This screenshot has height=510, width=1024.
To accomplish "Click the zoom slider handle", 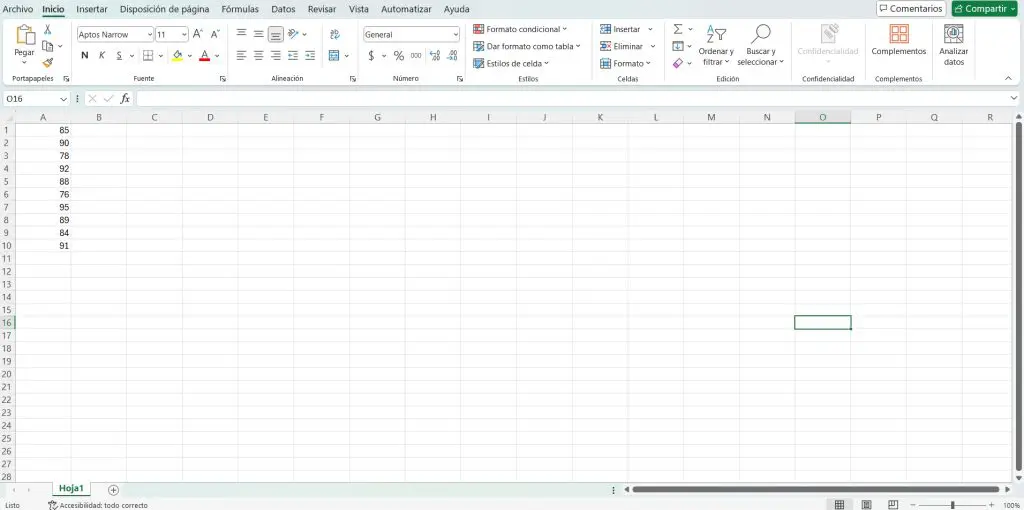I will coord(952,505).
